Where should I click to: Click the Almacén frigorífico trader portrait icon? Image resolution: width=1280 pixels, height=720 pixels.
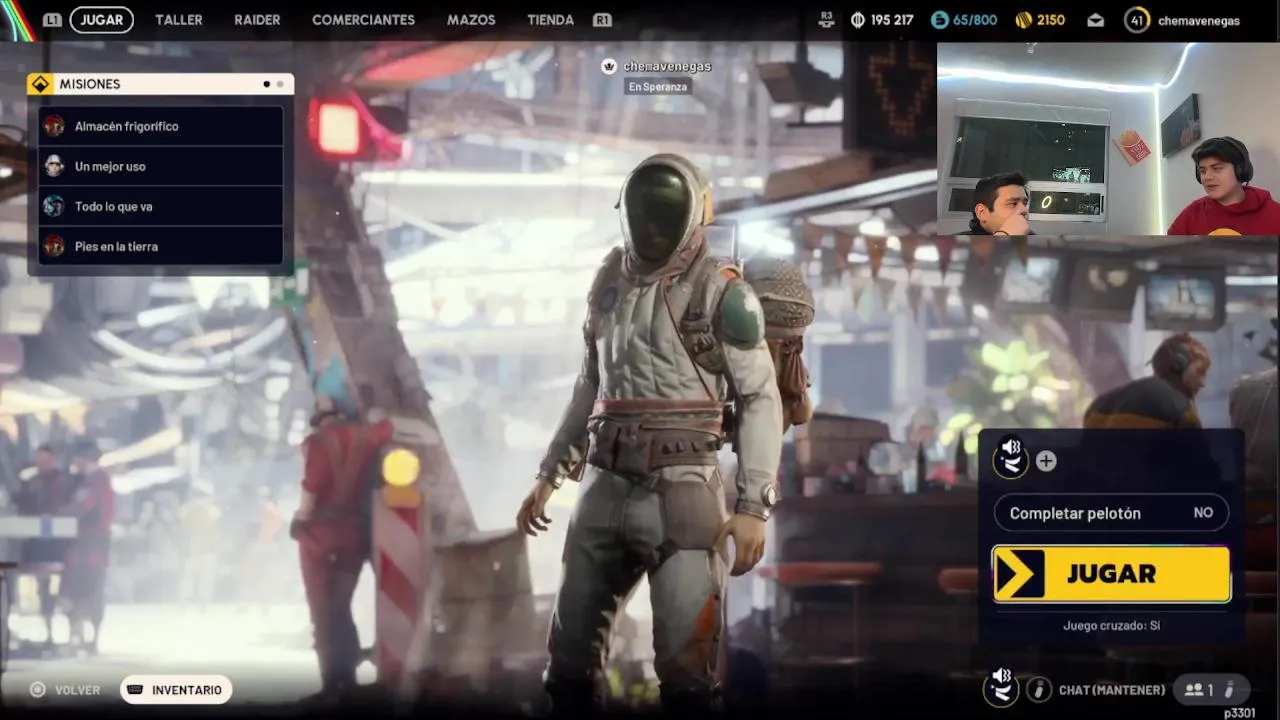[x=54, y=126]
